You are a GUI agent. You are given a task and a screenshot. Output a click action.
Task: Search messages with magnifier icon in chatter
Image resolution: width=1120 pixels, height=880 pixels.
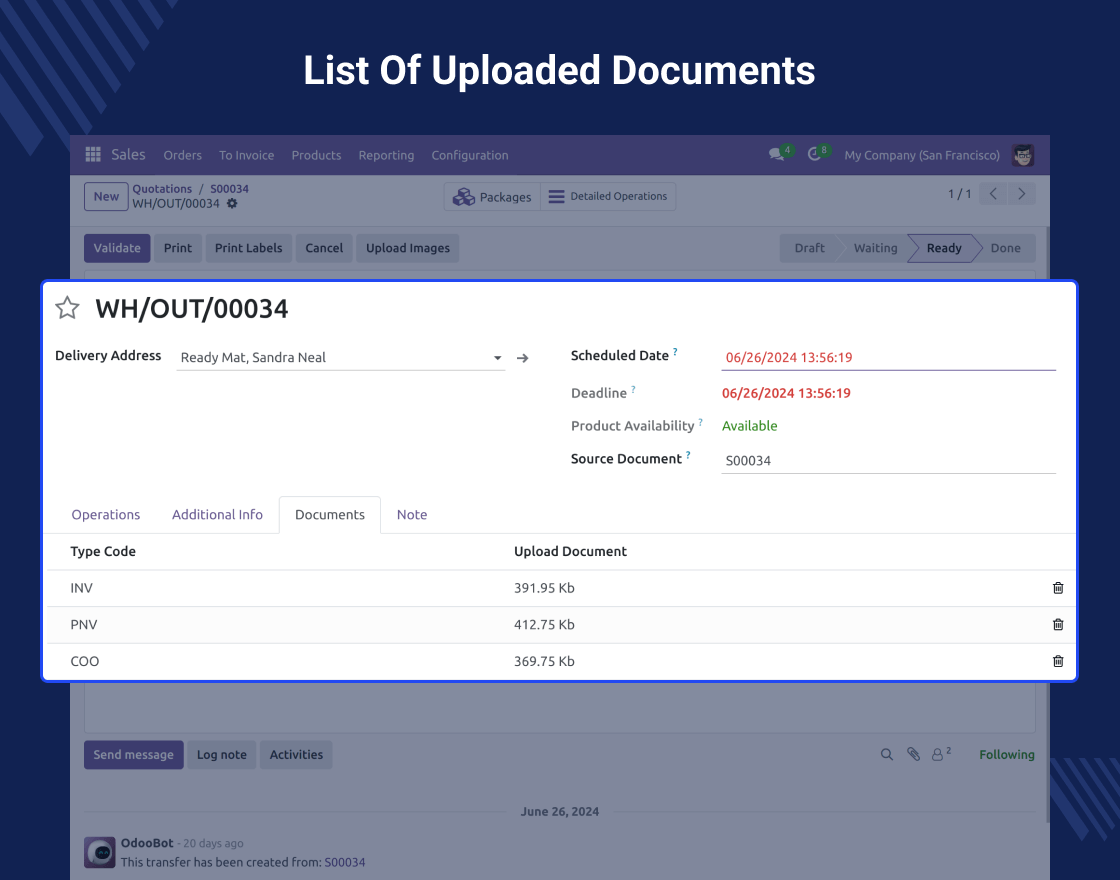886,754
